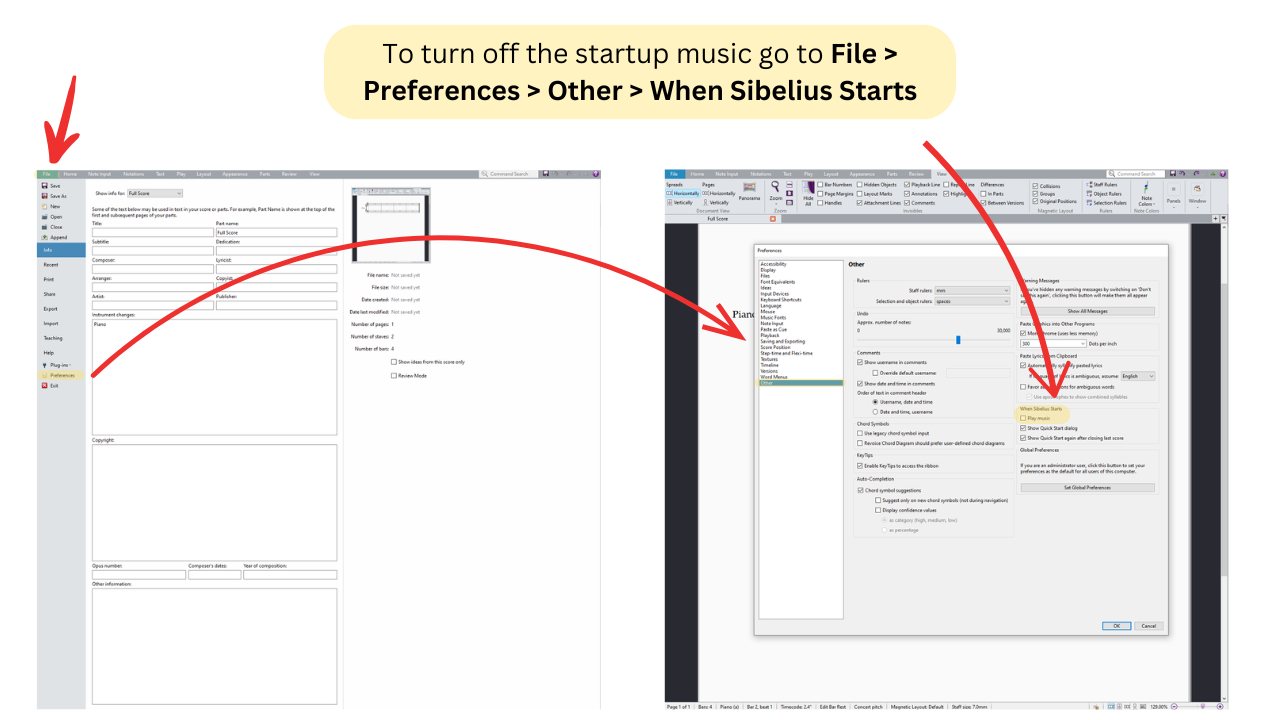Open Selection and object rulers dropdown
The image size is (1280, 720).
pos(972,301)
